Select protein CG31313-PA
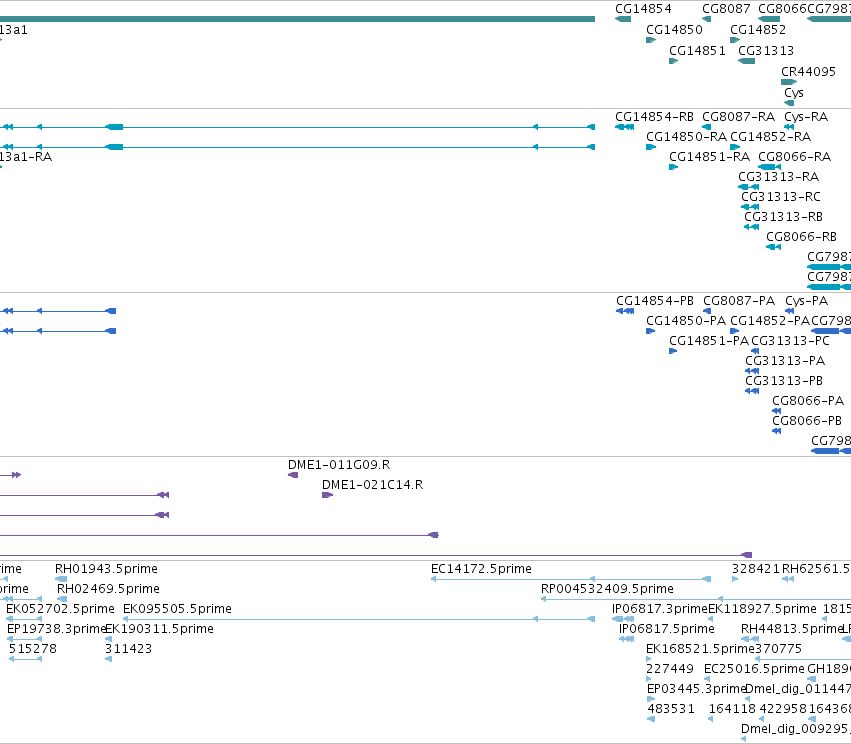This screenshot has width=851, height=744. pos(785,361)
